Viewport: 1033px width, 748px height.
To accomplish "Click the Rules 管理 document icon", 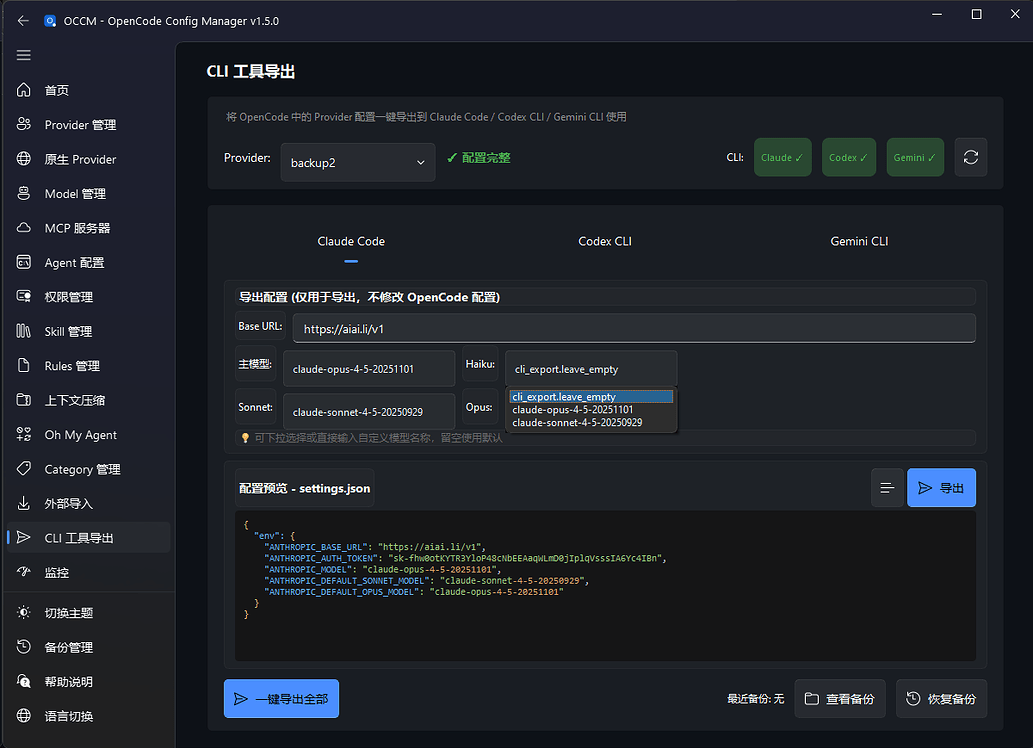I will [x=24, y=365].
